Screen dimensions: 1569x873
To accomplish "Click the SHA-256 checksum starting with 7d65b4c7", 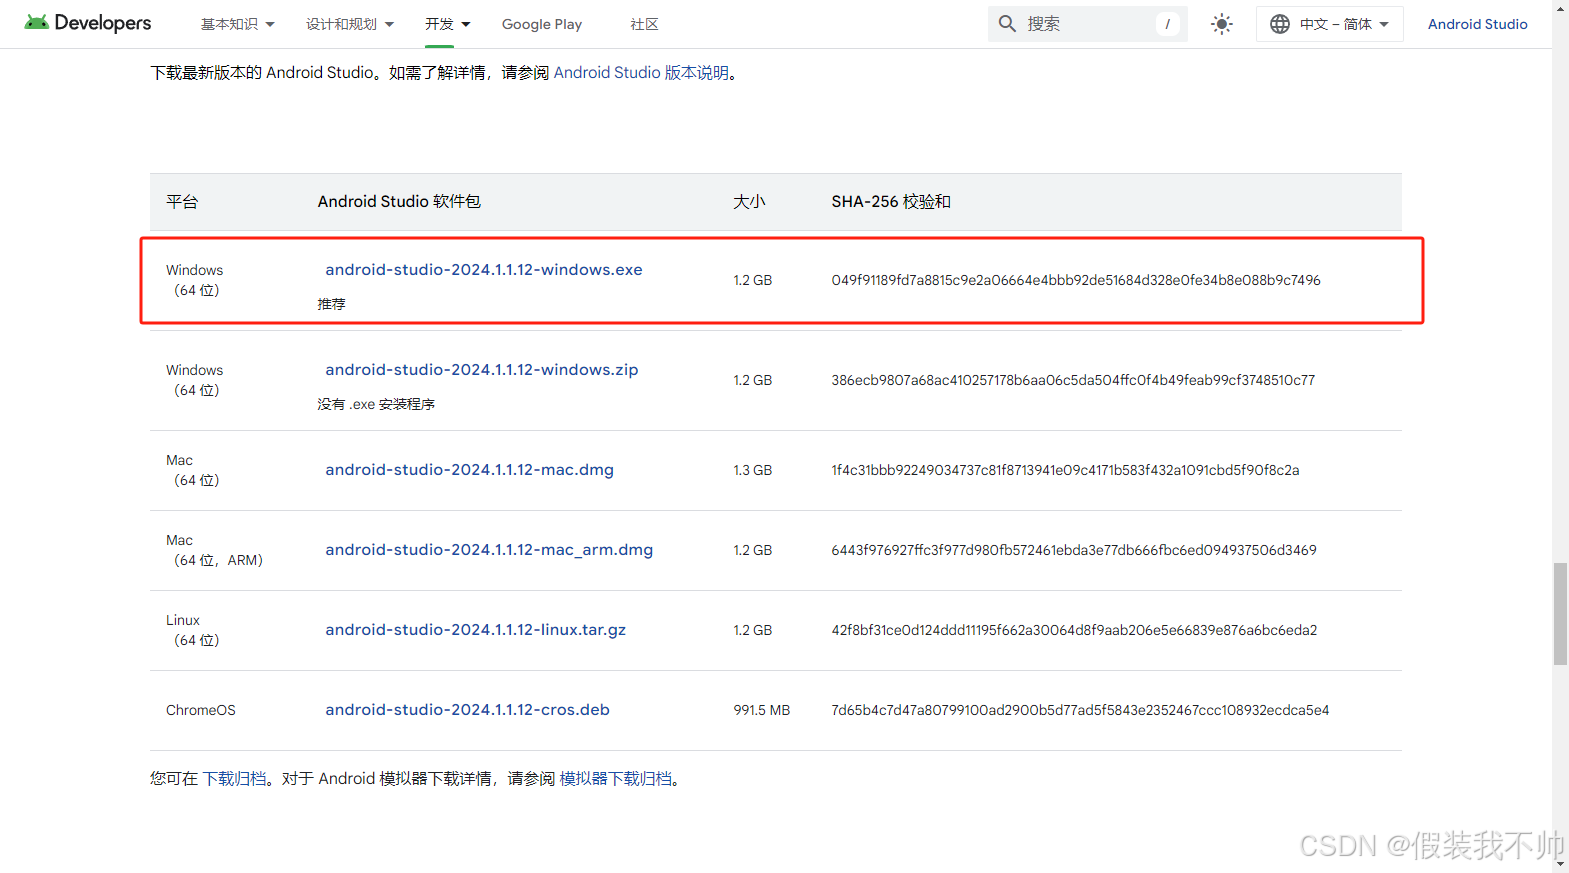I will pos(1080,710).
